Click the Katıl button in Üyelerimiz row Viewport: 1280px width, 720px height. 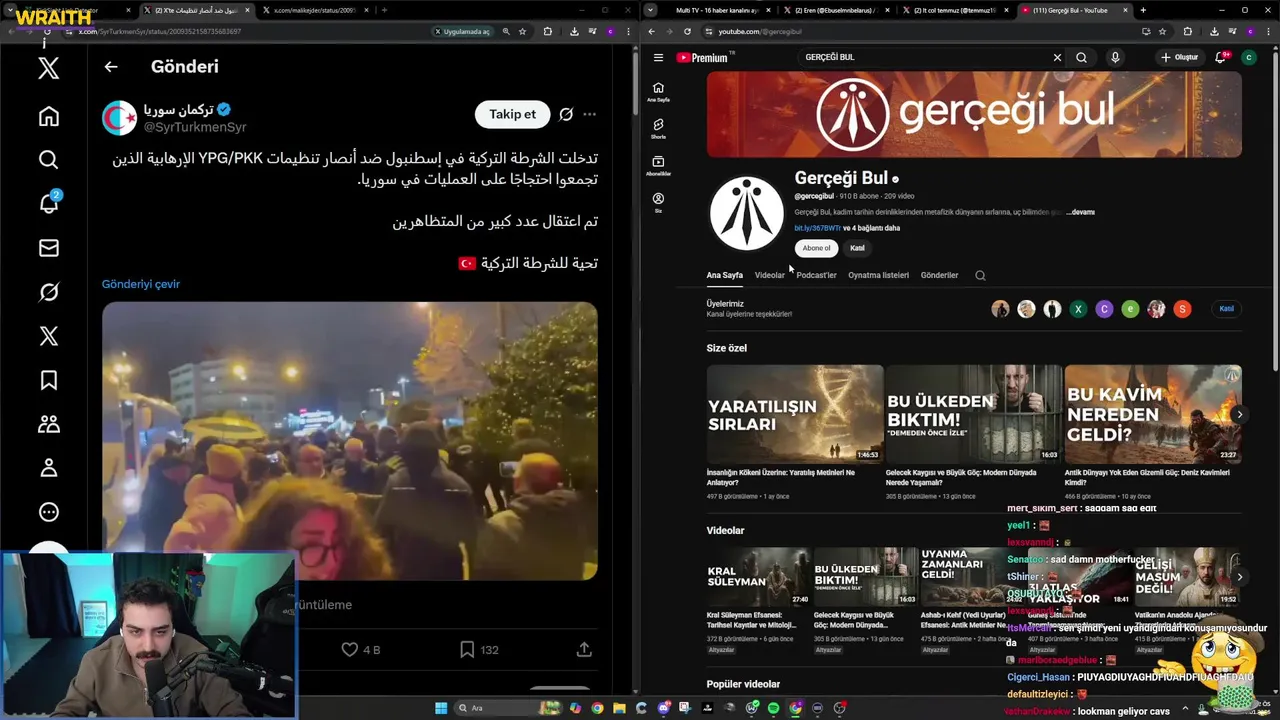click(1226, 309)
